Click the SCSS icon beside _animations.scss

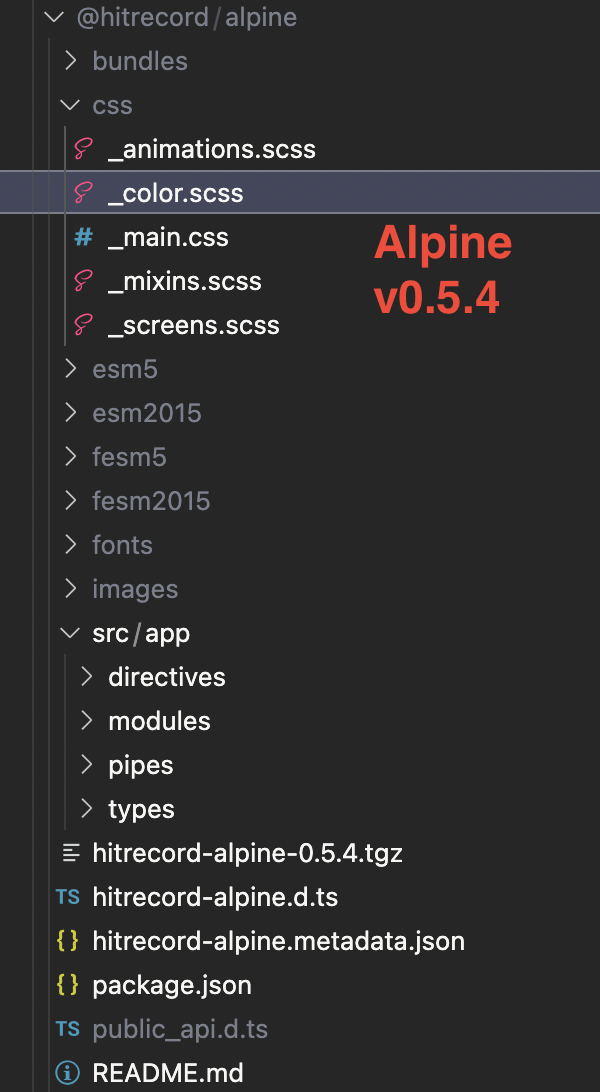pos(82,149)
